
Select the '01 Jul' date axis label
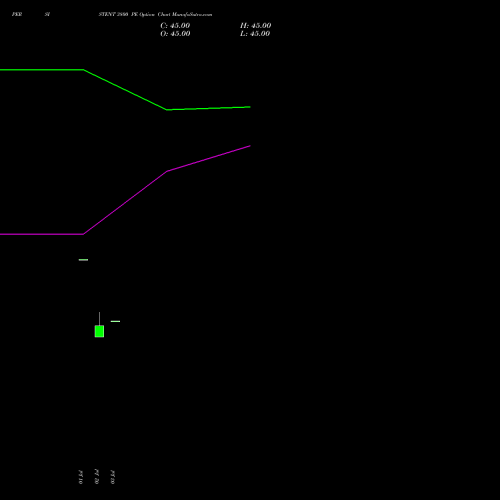pos(81,477)
